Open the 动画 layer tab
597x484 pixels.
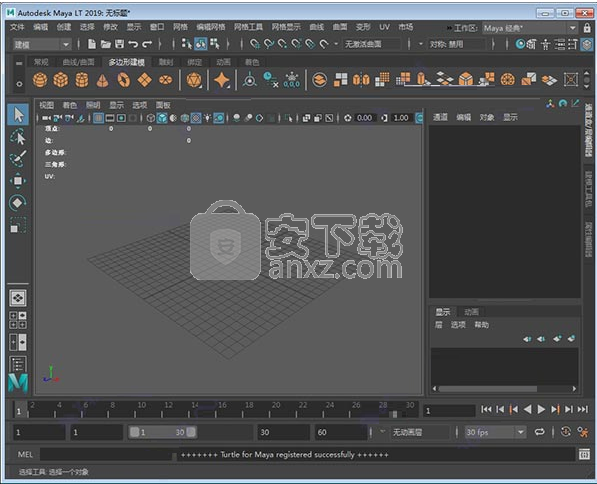(x=471, y=312)
